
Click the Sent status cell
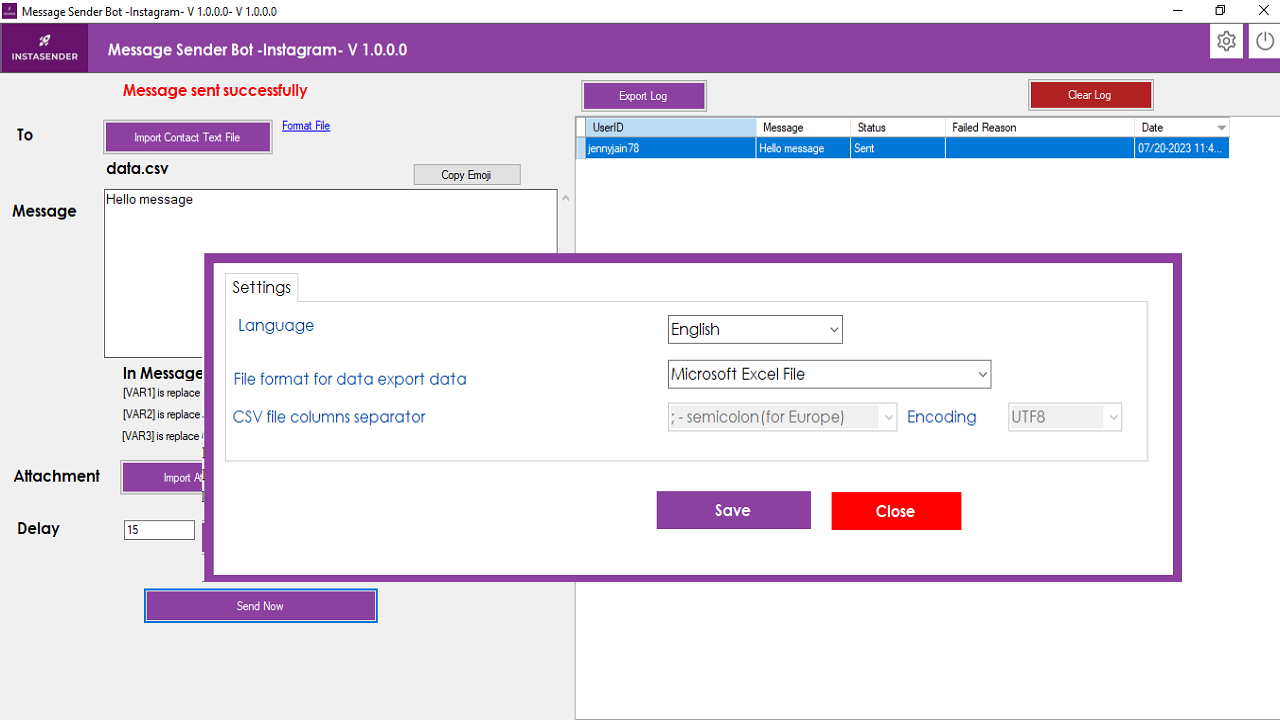pos(898,148)
